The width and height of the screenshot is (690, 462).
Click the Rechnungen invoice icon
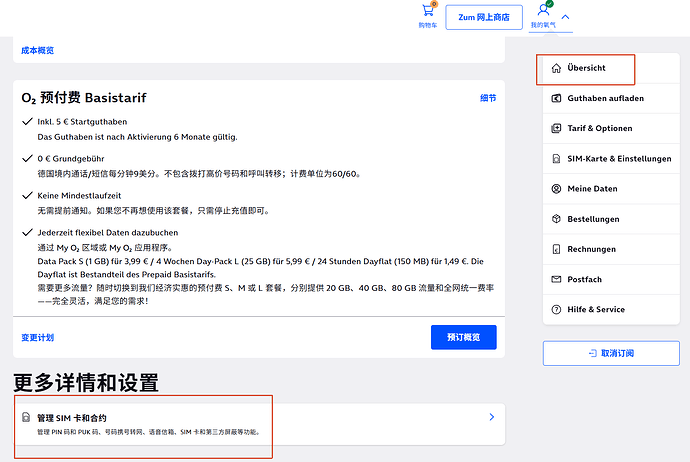(x=556, y=249)
